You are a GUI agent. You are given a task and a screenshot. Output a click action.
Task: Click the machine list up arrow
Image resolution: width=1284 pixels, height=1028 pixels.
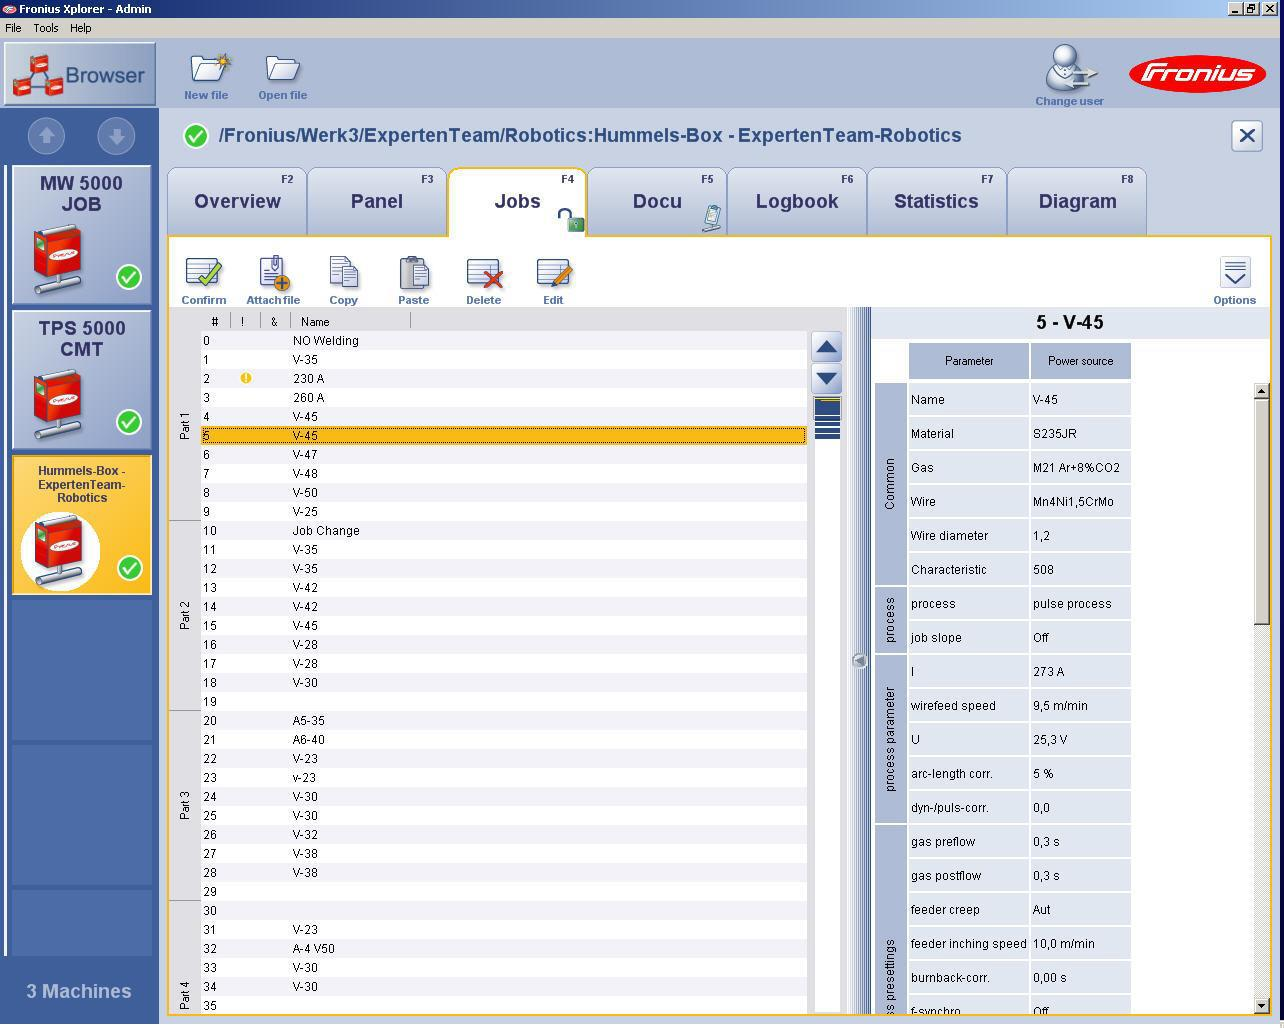pos(46,135)
